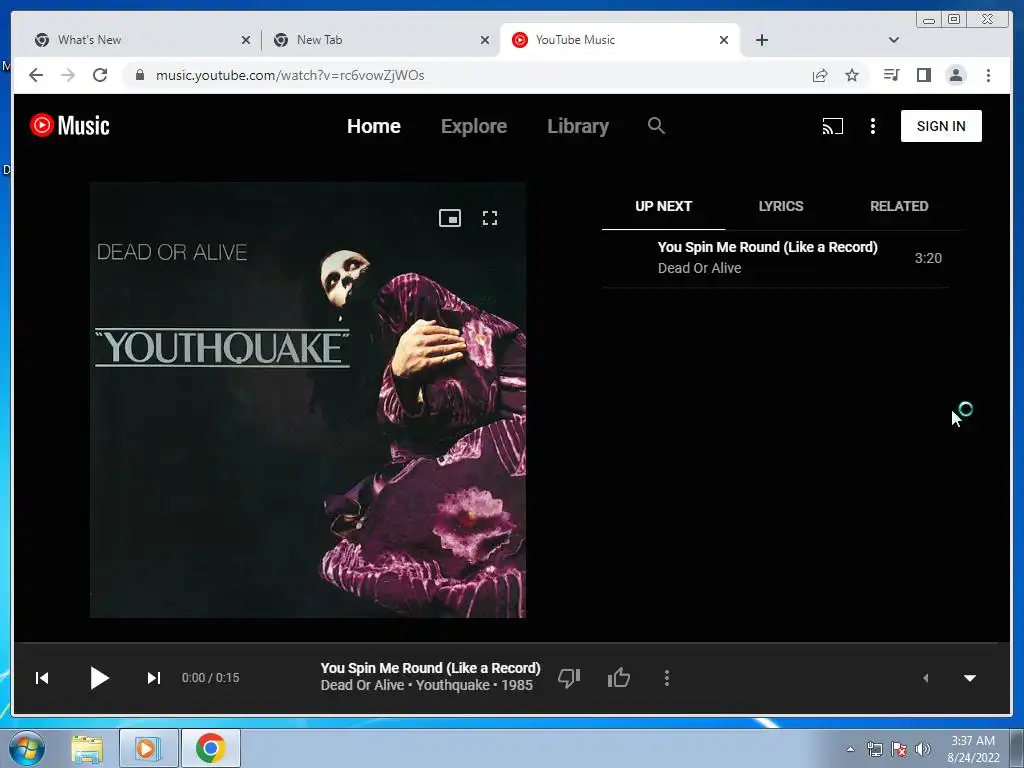
Task: Open Chrome media controls icon
Action: (891, 75)
